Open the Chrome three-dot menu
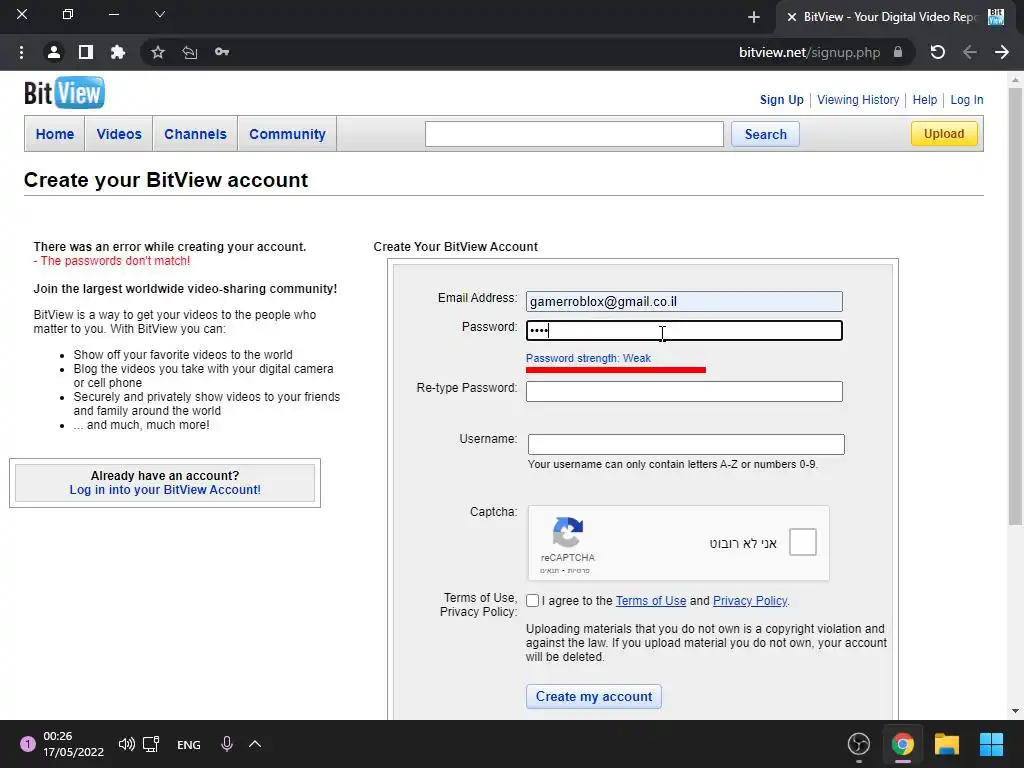The image size is (1024, 768). [22, 52]
